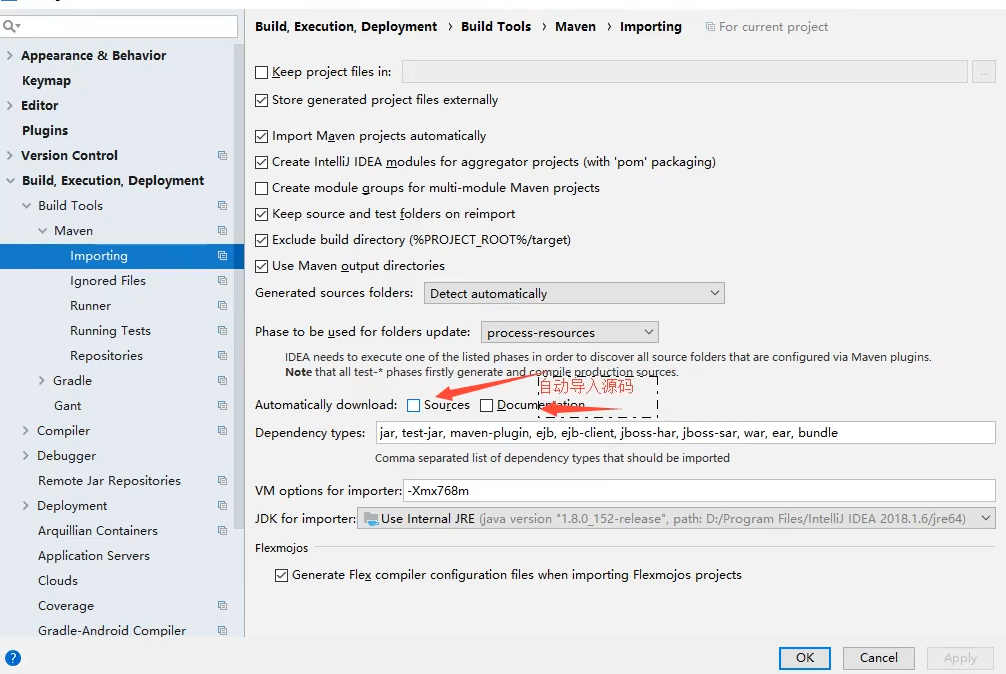The width and height of the screenshot is (1006, 674).
Task: Open Phase for folders update dropdown
Action: 570,332
